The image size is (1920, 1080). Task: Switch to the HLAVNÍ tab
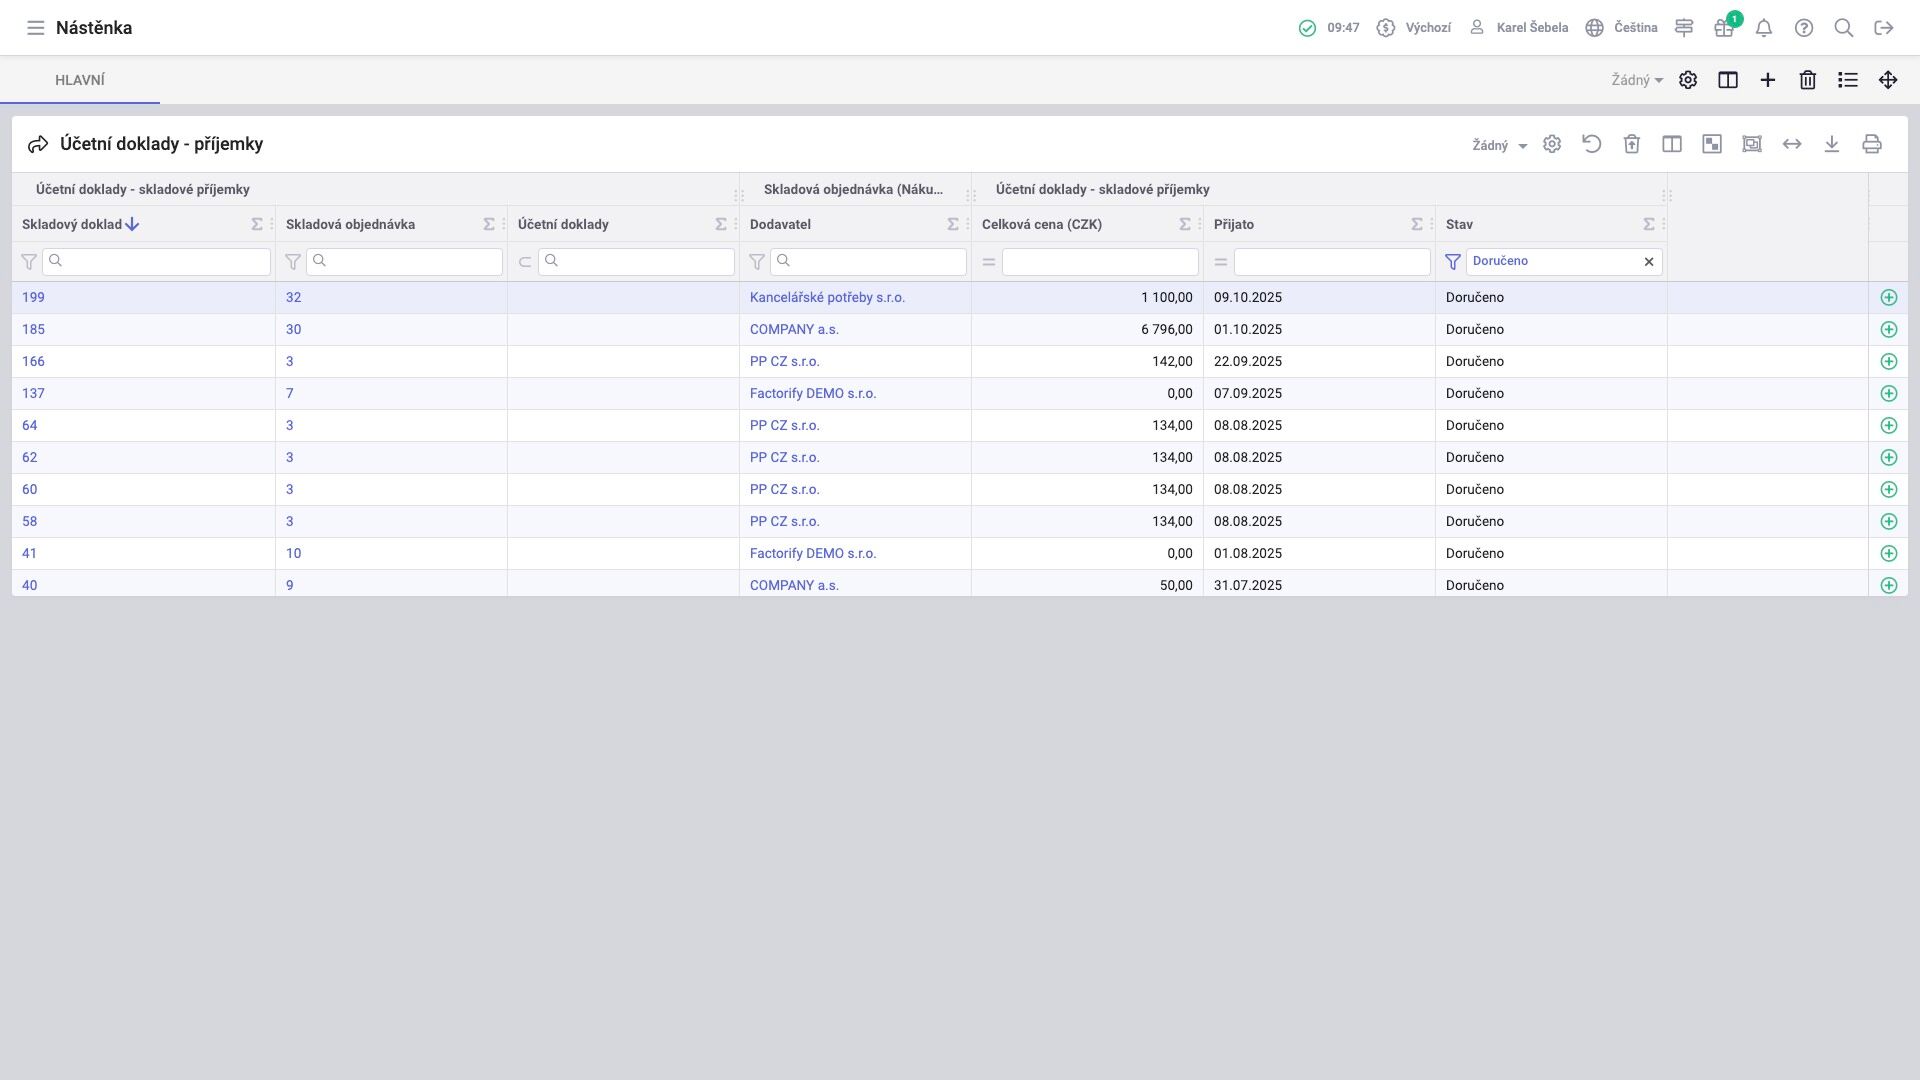click(80, 80)
